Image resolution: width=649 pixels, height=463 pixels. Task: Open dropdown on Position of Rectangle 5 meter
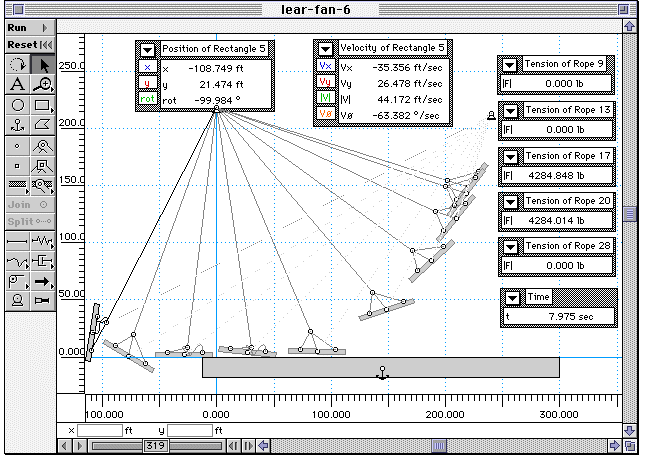coord(146,49)
